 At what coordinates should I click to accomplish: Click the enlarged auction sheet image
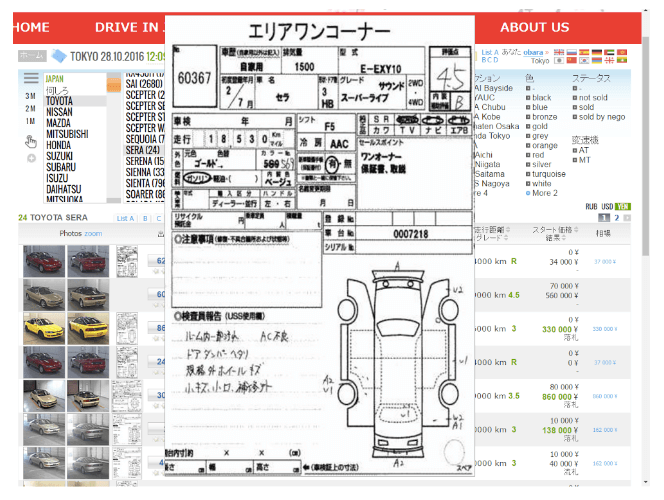point(320,246)
